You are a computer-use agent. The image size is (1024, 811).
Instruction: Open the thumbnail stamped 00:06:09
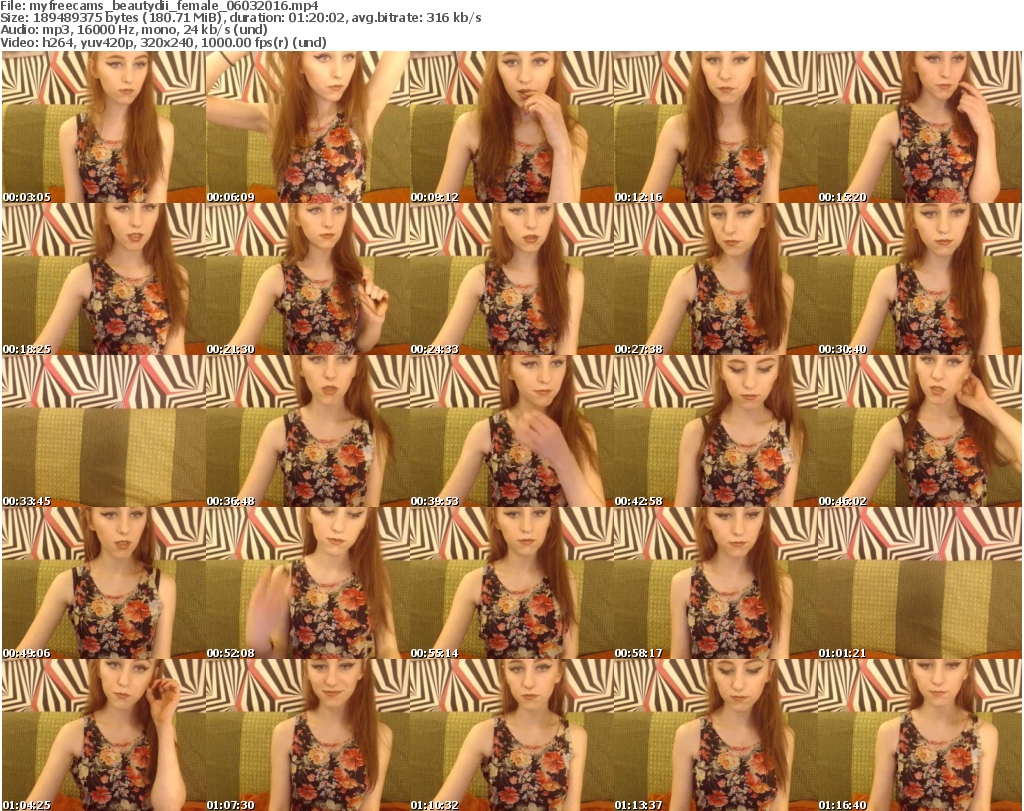click(x=308, y=127)
